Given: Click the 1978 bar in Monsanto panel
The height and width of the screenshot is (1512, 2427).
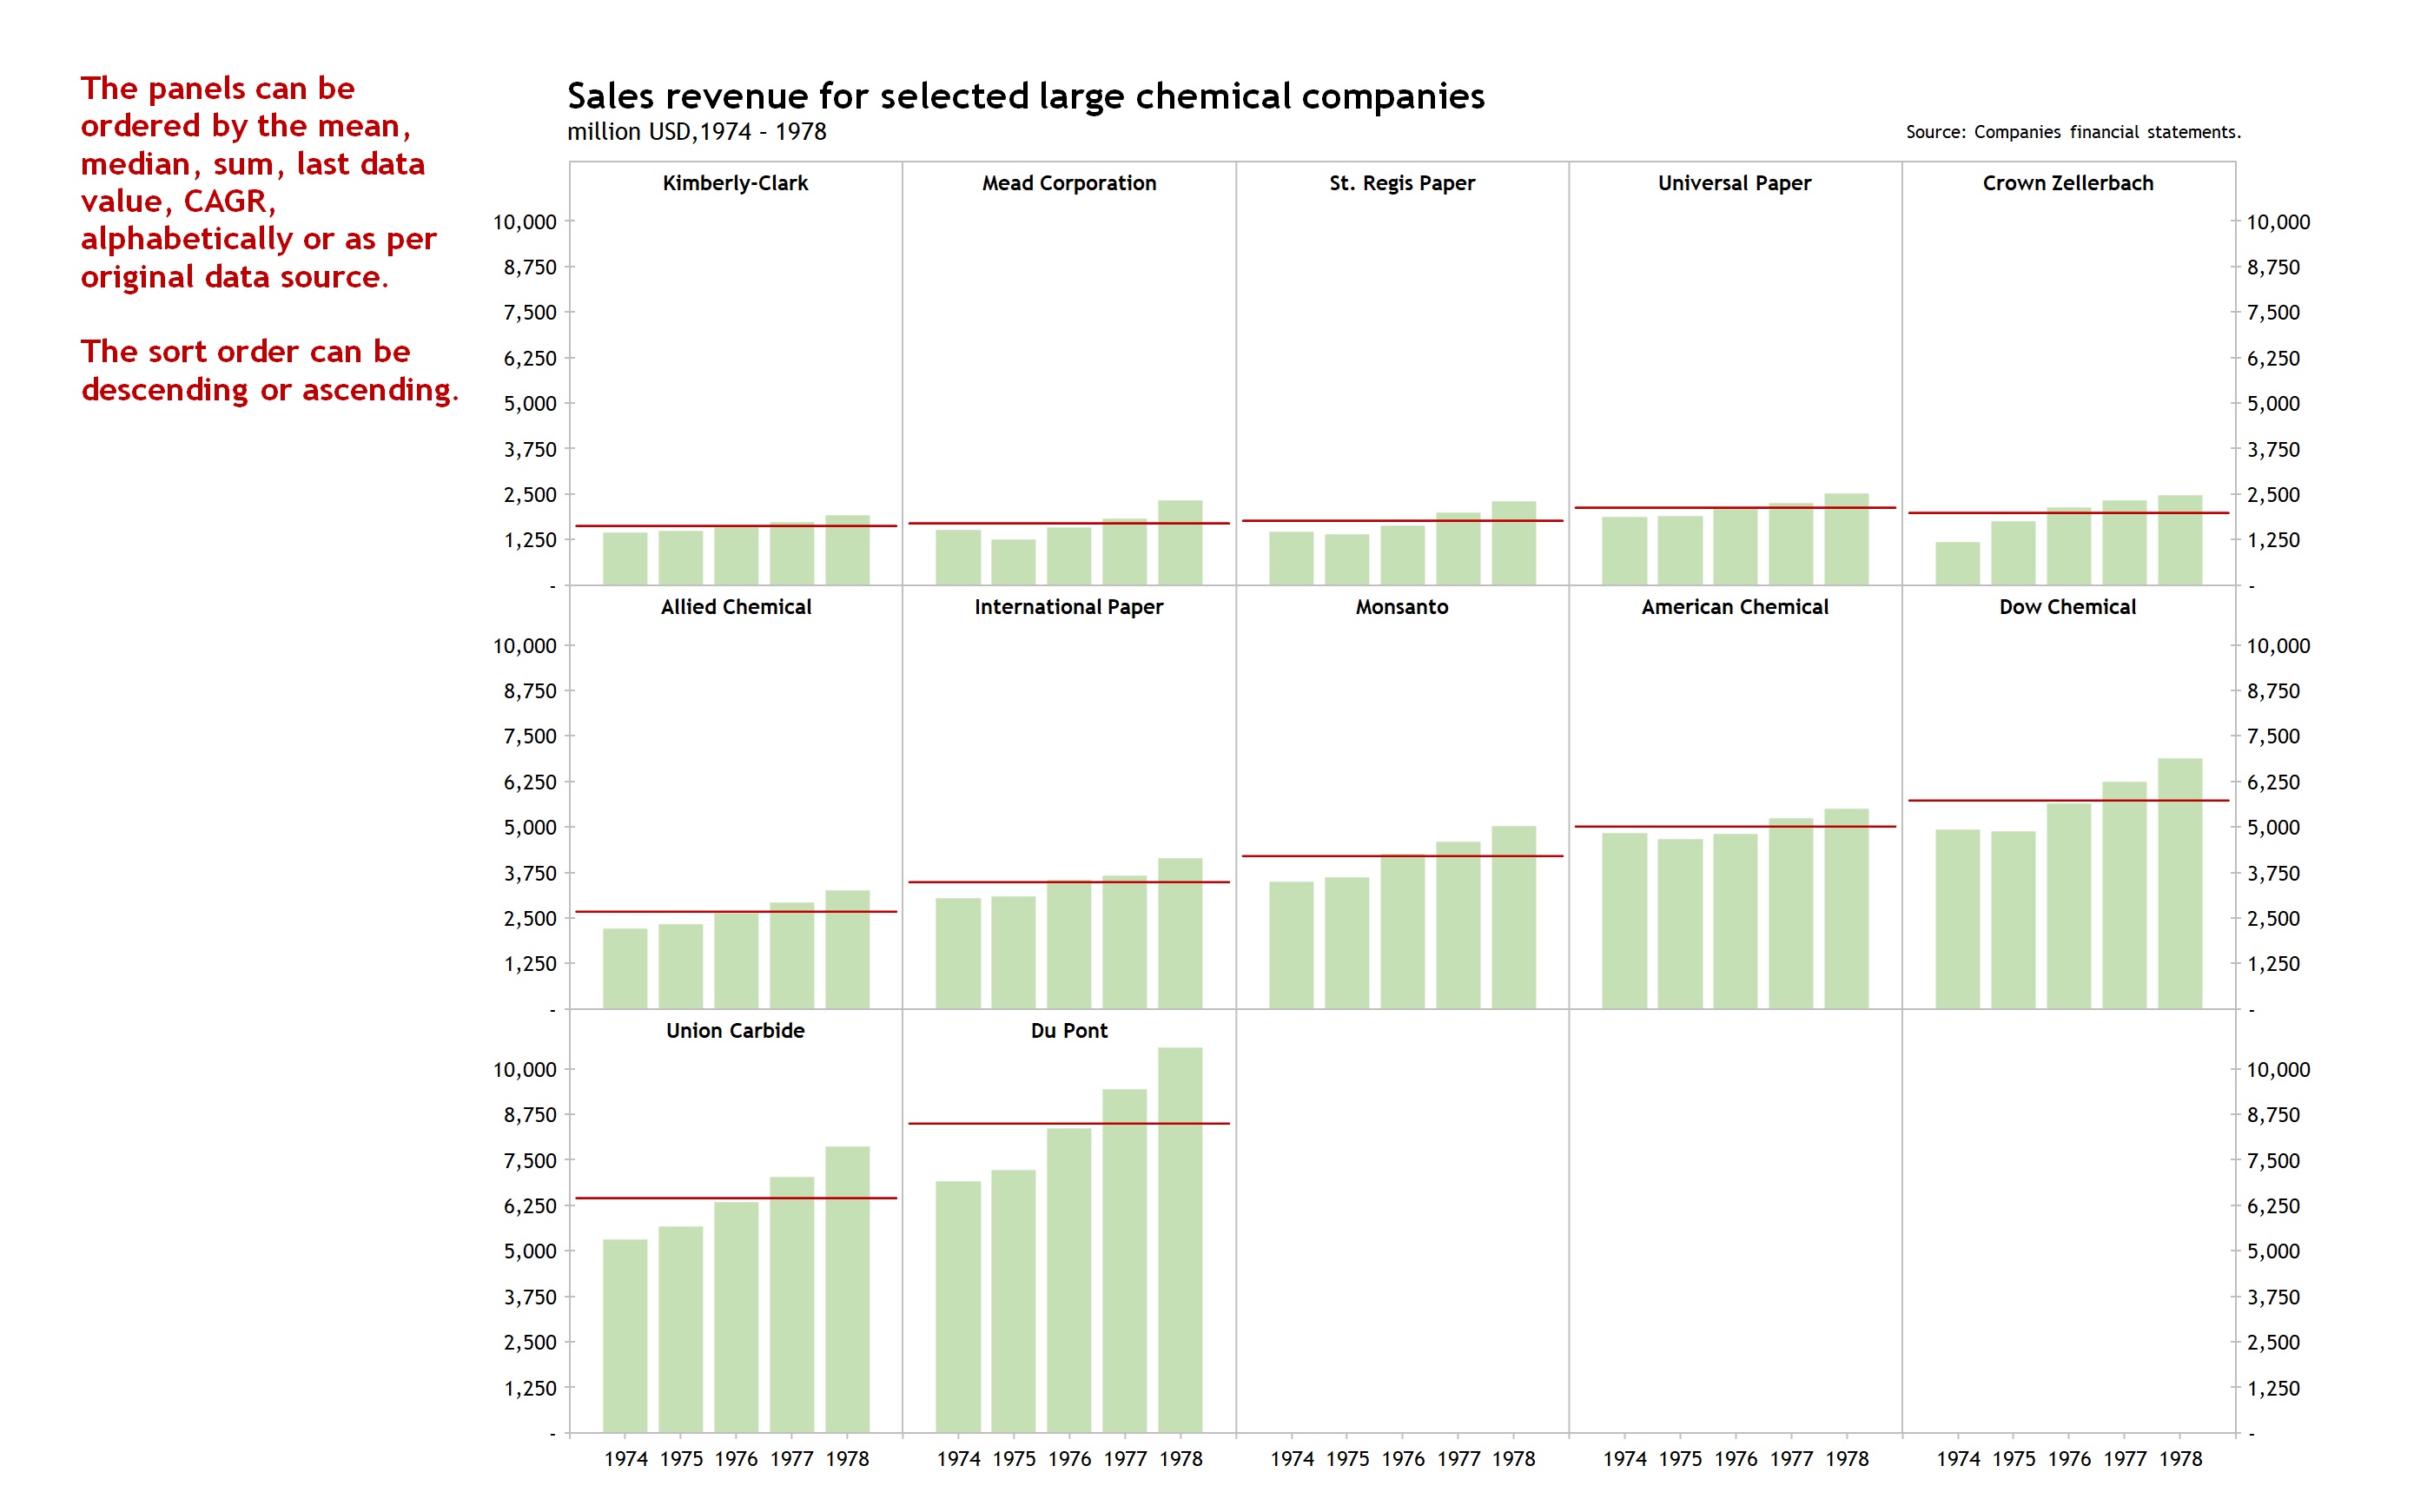Looking at the screenshot, I should (x=1514, y=917).
